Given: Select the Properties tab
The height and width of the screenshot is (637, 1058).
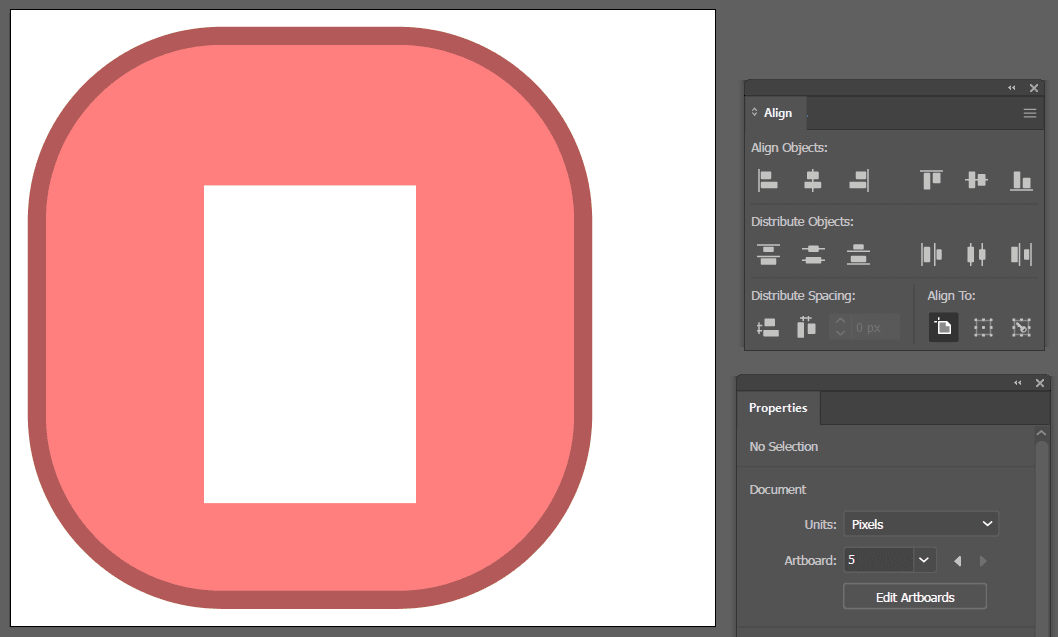Looking at the screenshot, I should (778, 408).
